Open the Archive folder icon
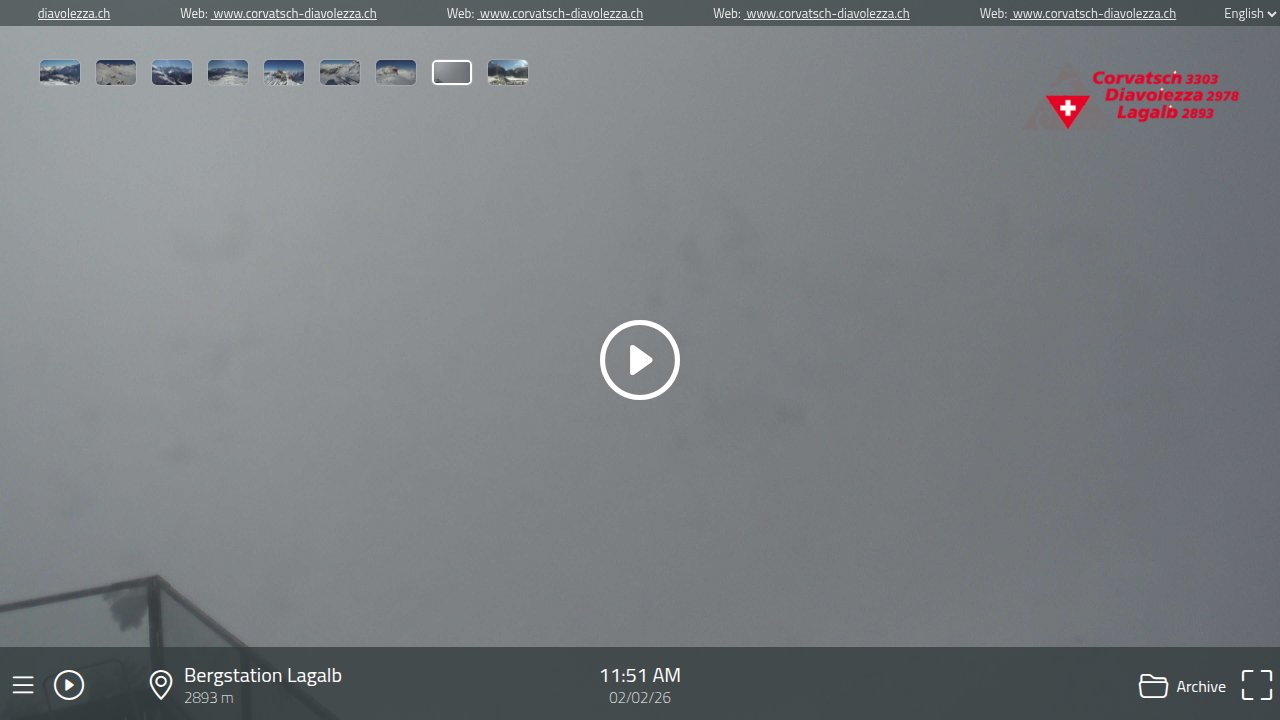 tap(1153, 686)
